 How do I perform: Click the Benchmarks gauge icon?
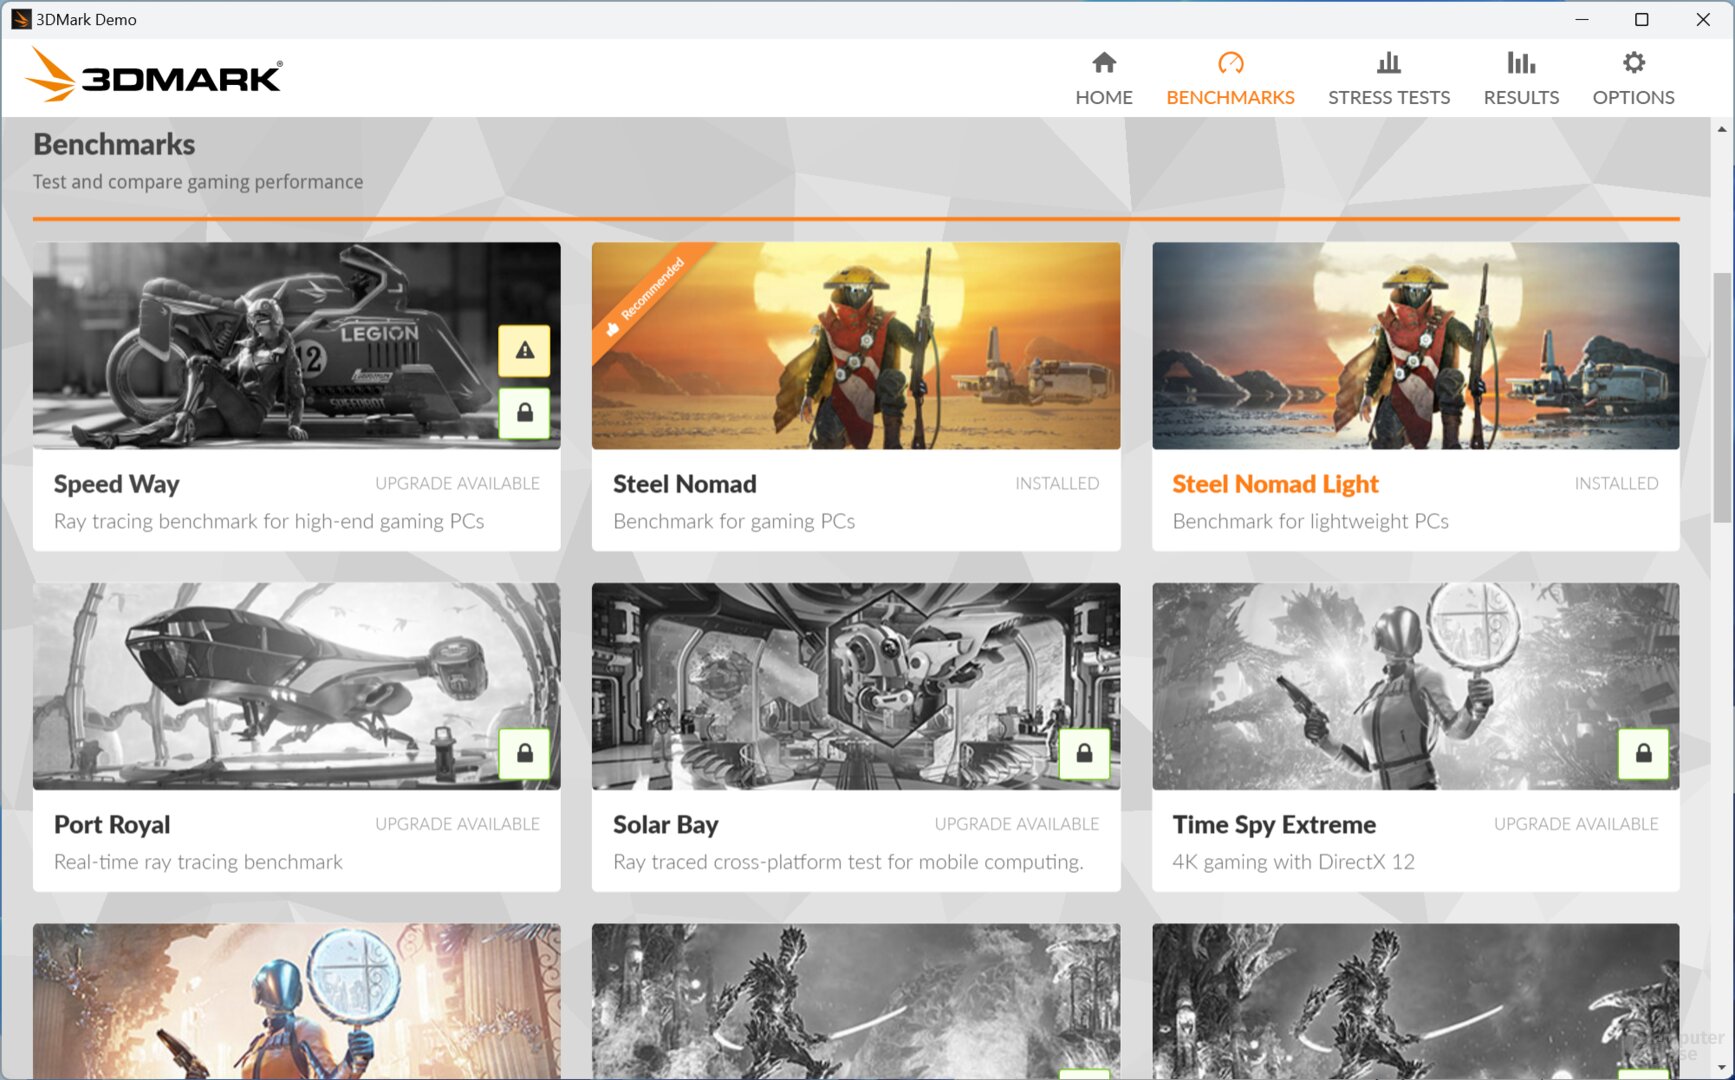1230,63
